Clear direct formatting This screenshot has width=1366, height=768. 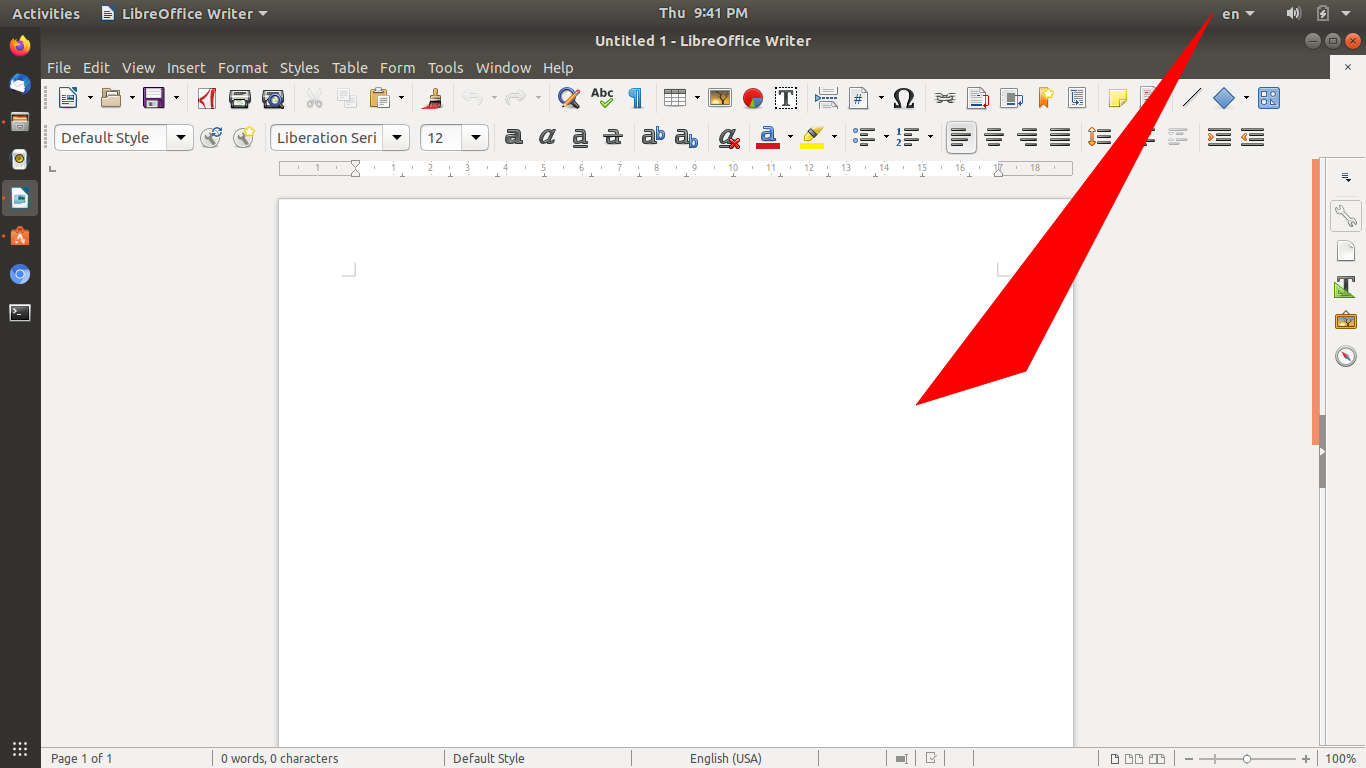[729, 137]
